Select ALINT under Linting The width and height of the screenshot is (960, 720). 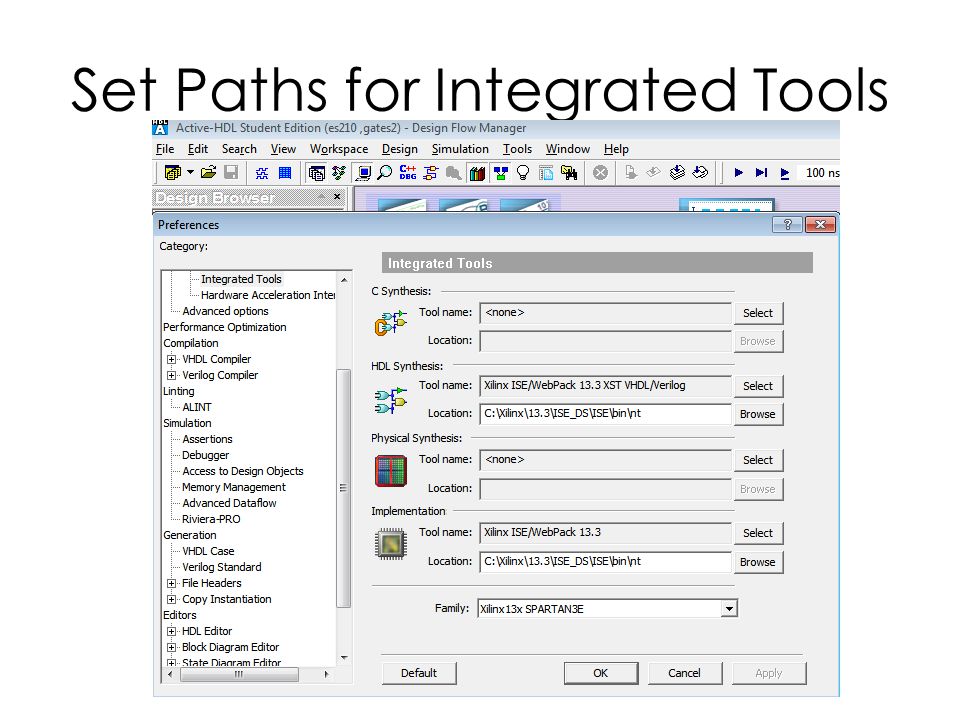click(197, 407)
